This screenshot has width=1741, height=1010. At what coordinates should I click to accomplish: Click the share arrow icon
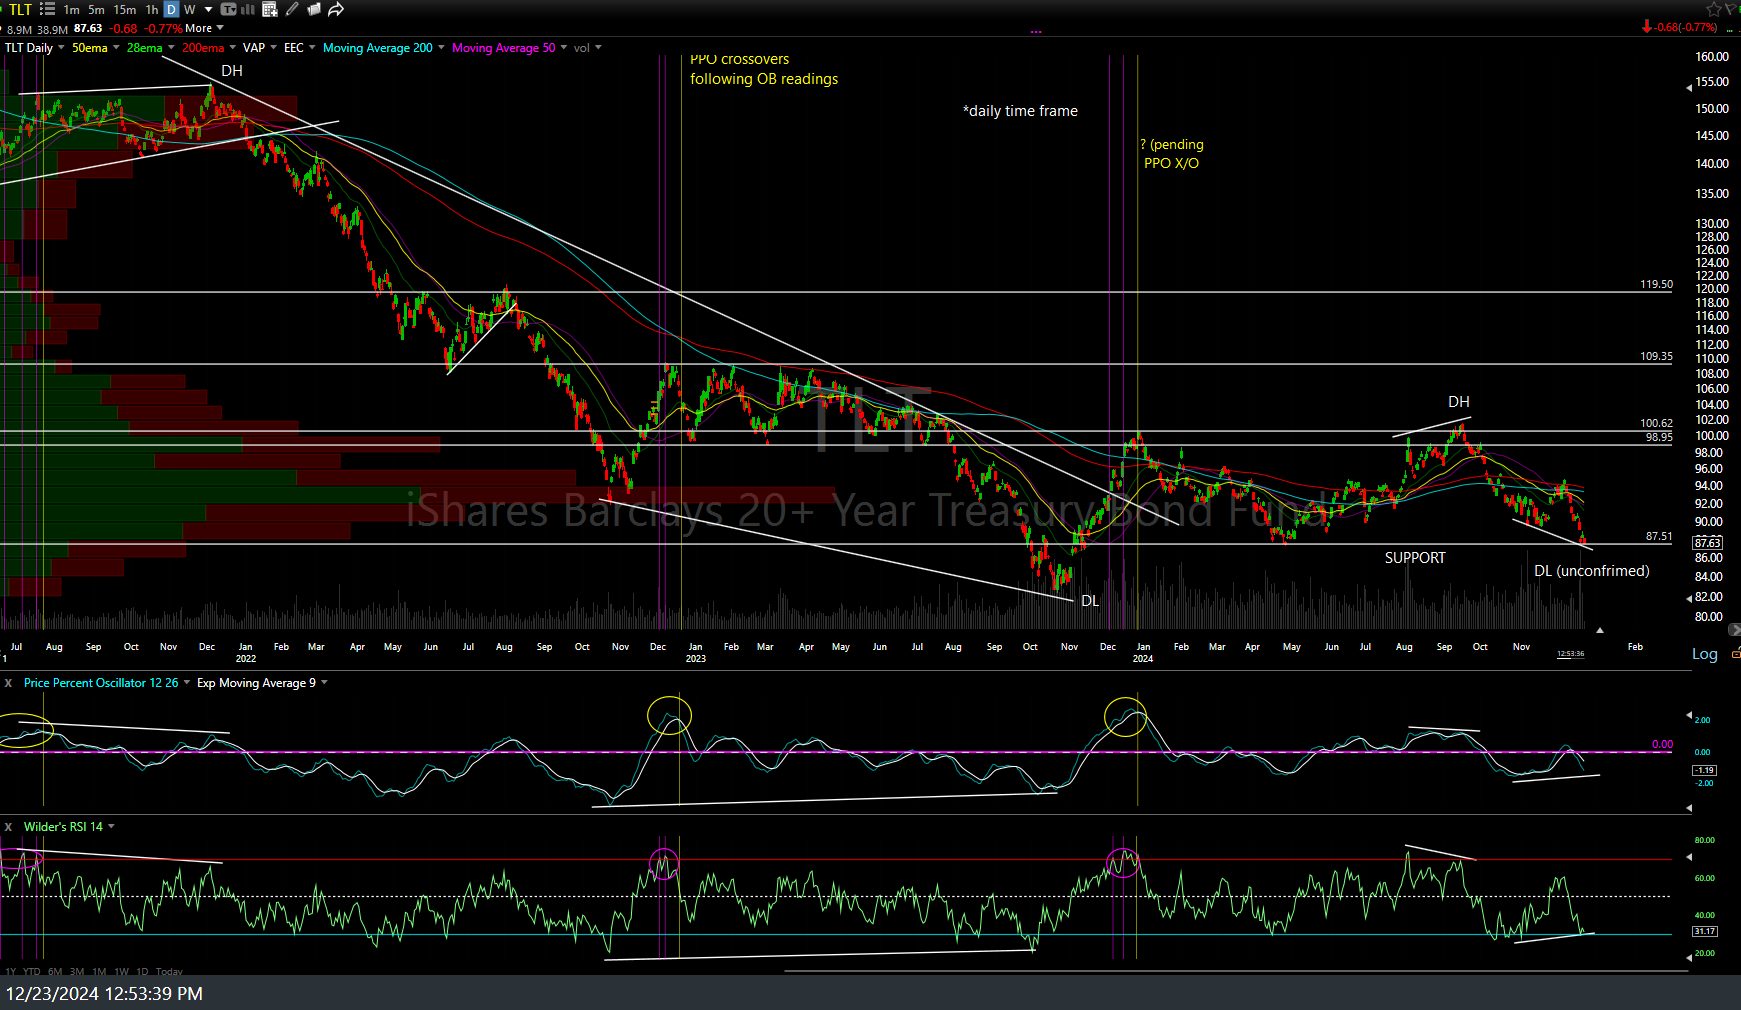336,9
